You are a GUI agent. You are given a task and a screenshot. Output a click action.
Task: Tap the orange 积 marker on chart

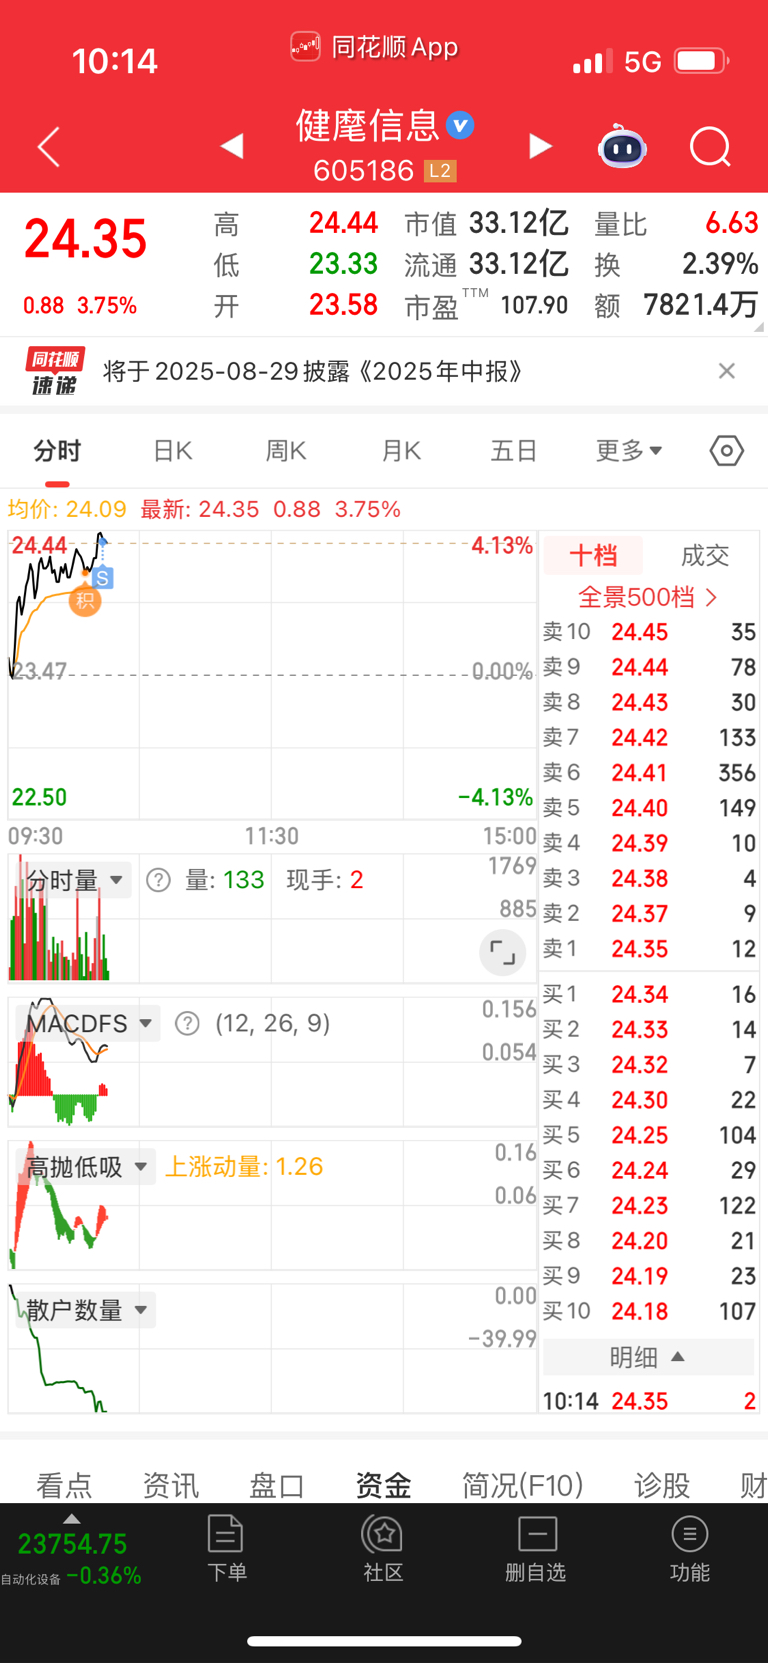(85, 600)
